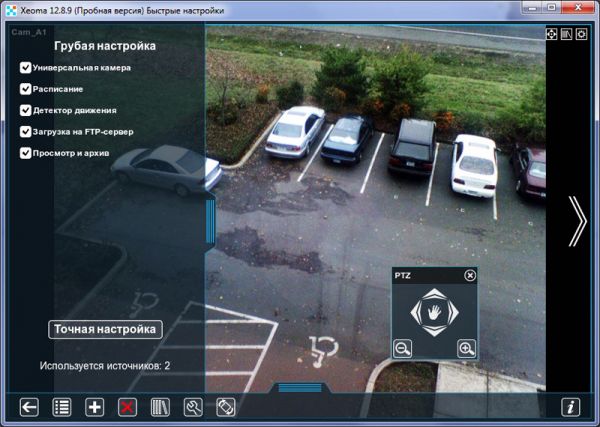600x427 pixels.
Task: Pan camera left with PTZ left arrow
Action: [x=415, y=313]
